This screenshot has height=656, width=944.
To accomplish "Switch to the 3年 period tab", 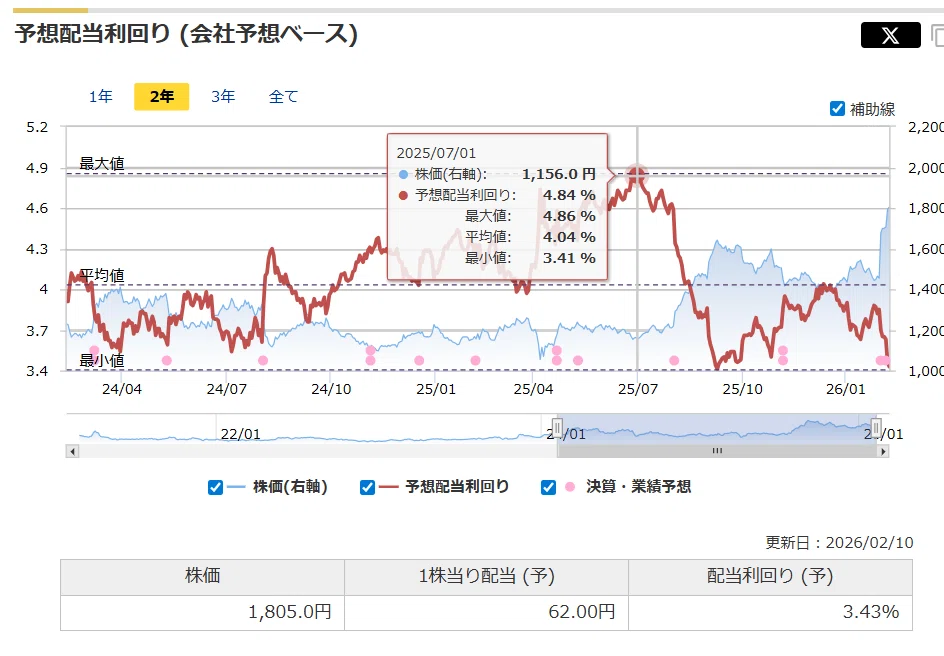I will [223, 96].
